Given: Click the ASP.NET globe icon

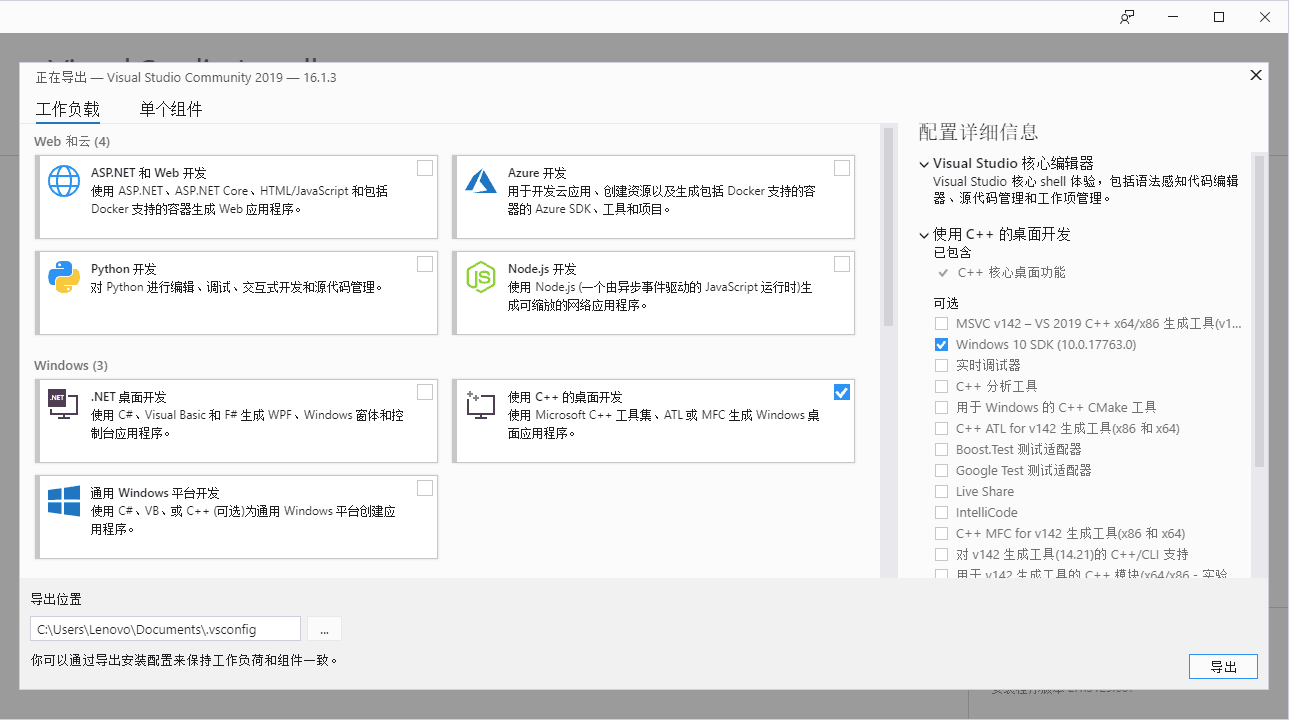Looking at the screenshot, I should tap(64, 181).
